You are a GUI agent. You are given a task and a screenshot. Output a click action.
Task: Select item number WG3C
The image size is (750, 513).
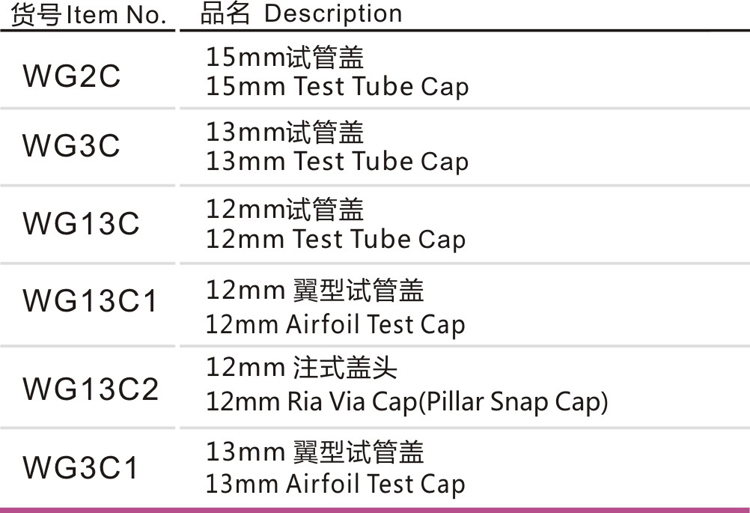coord(70,147)
